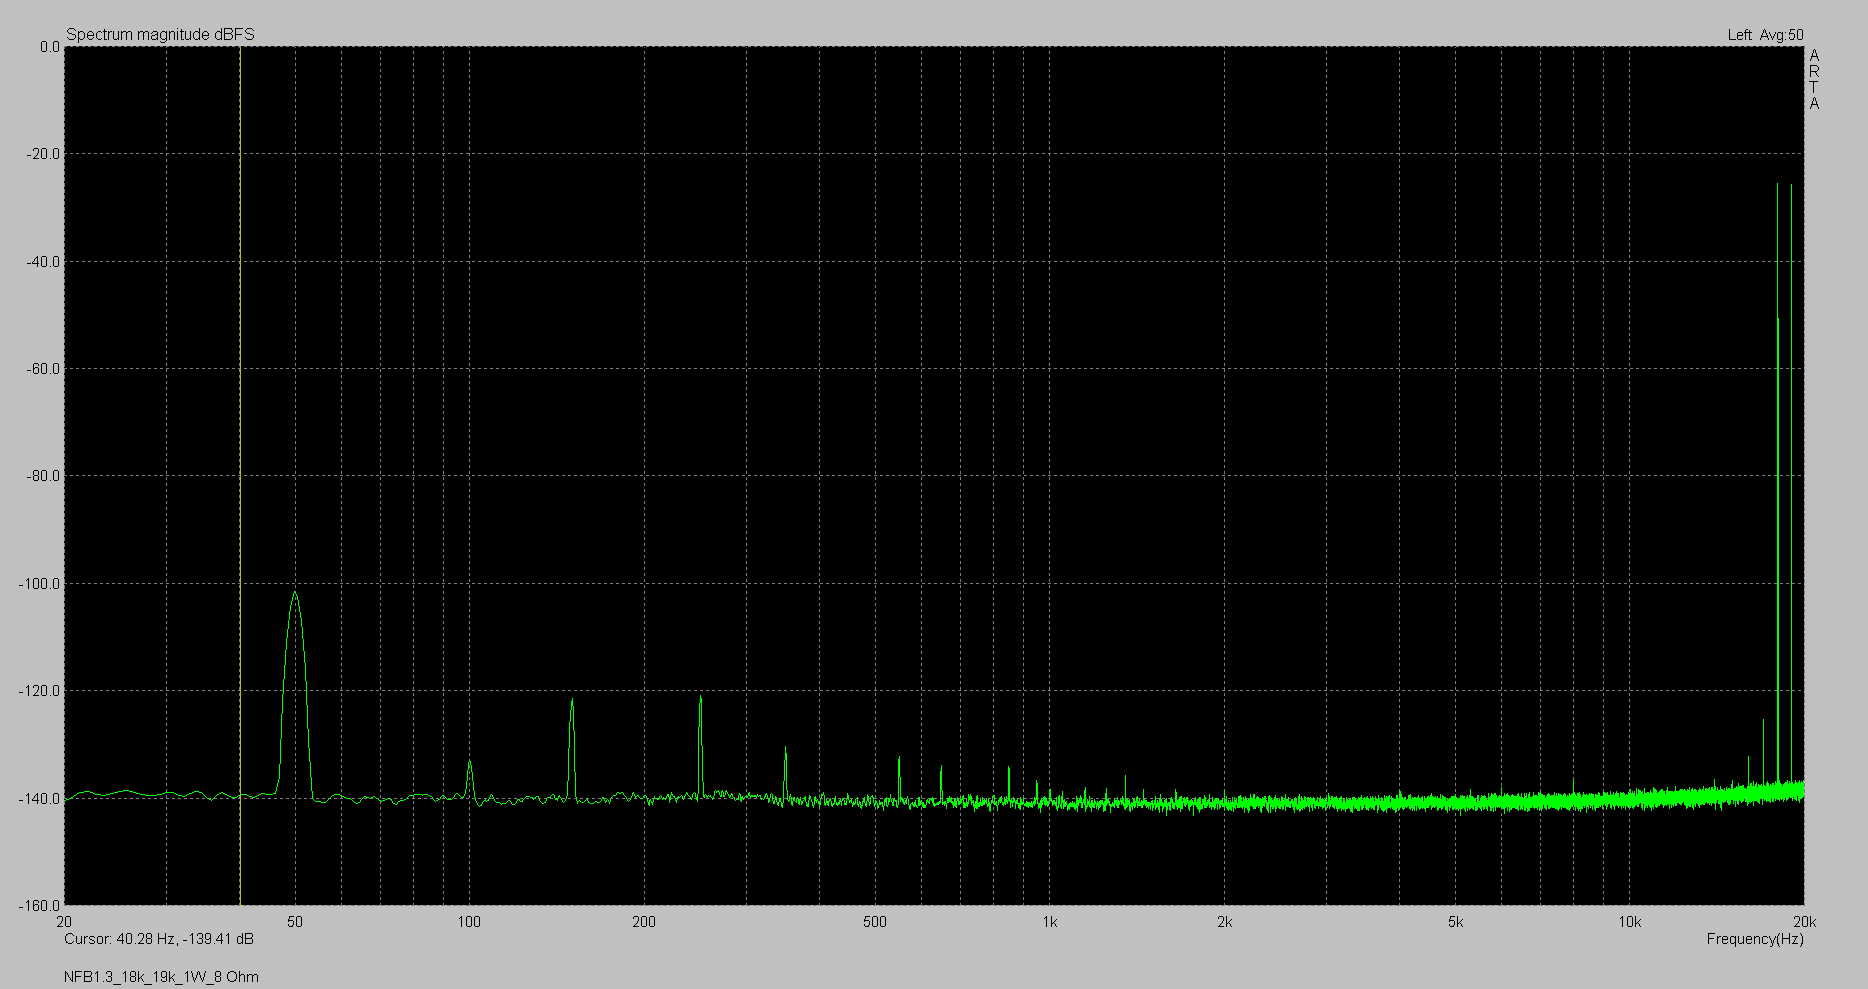This screenshot has height=989, width=1868.
Task: Click the "Spectrum magnitude dBFS" title text
Action: click(x=161, y=34)
